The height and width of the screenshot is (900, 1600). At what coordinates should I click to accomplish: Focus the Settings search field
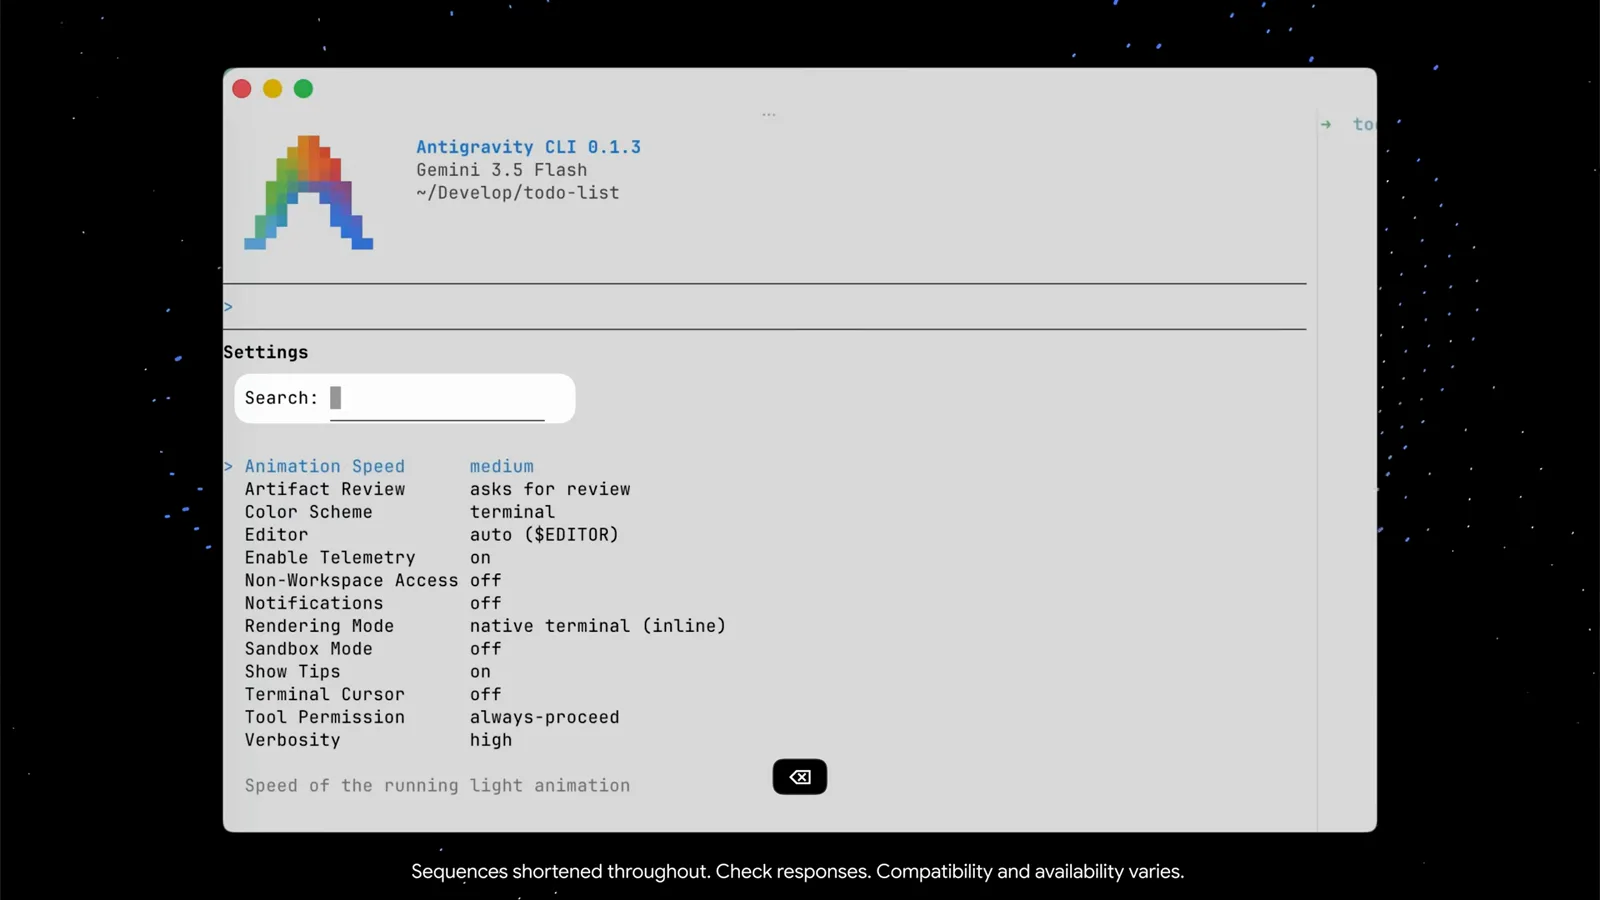[x=405, y=398]
